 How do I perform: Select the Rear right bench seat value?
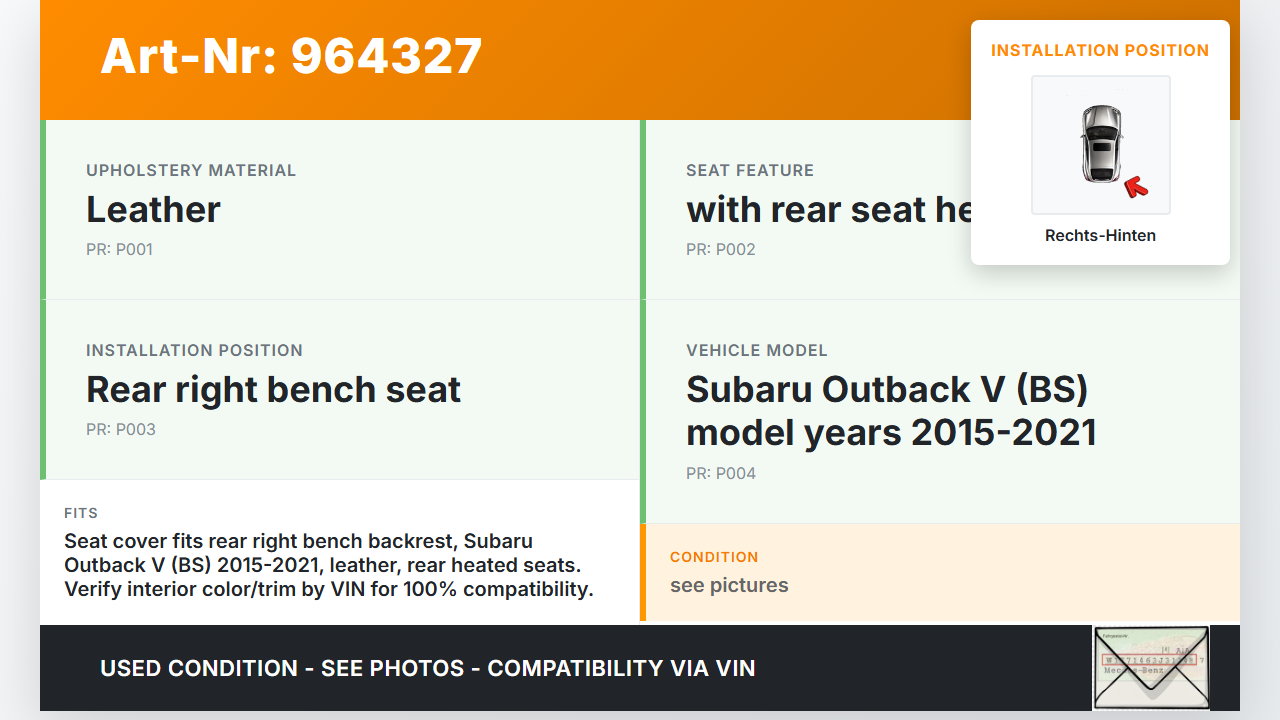[x=273, y=390]
